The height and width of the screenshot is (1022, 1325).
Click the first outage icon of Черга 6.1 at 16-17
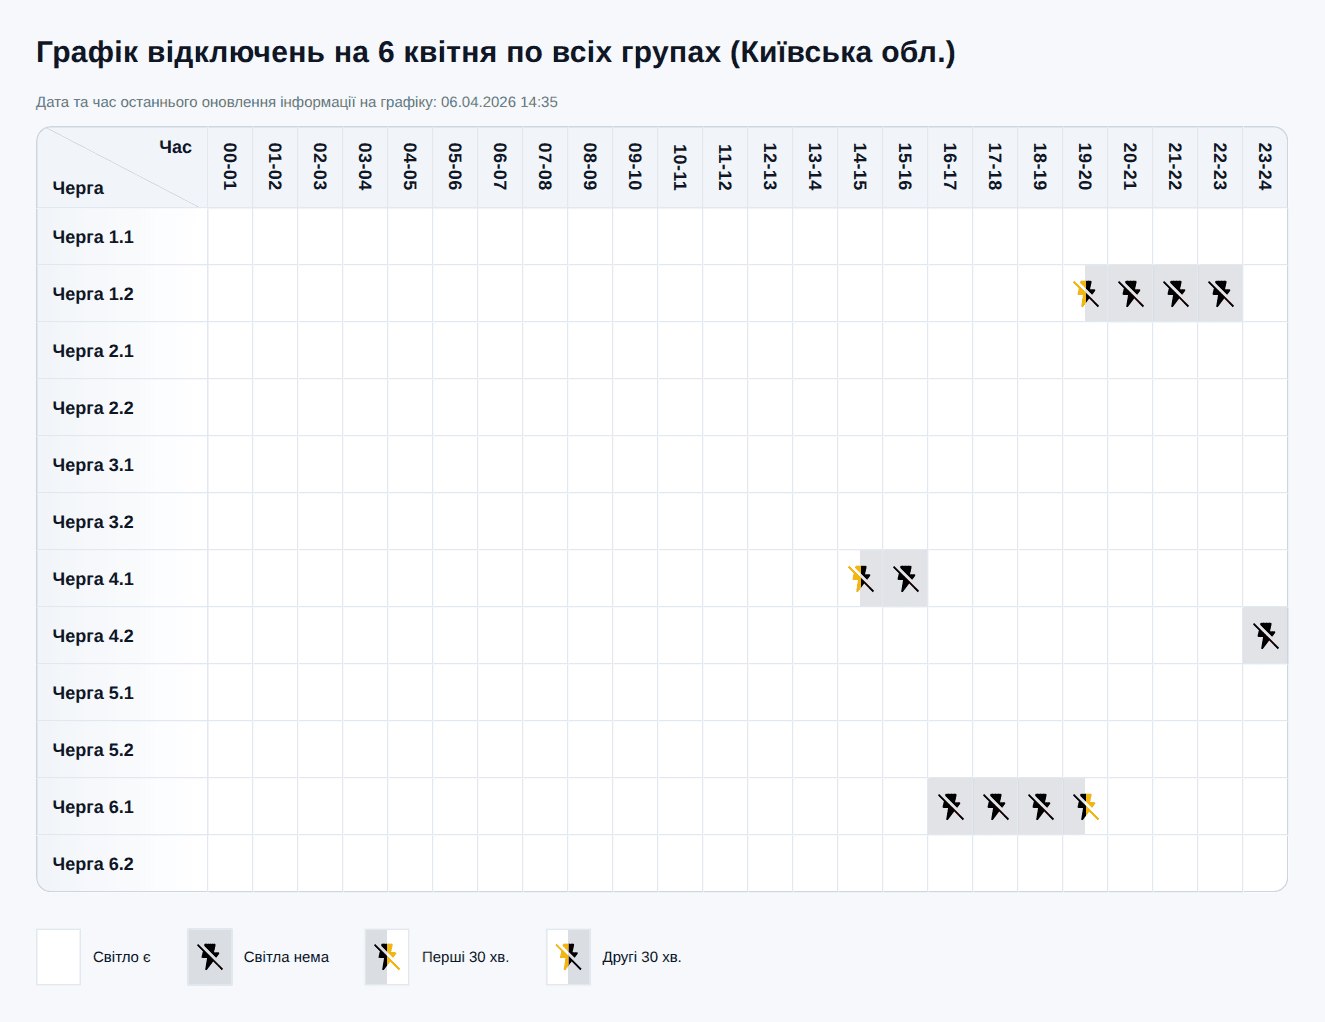pyautogui.click(x=950, y=806)
